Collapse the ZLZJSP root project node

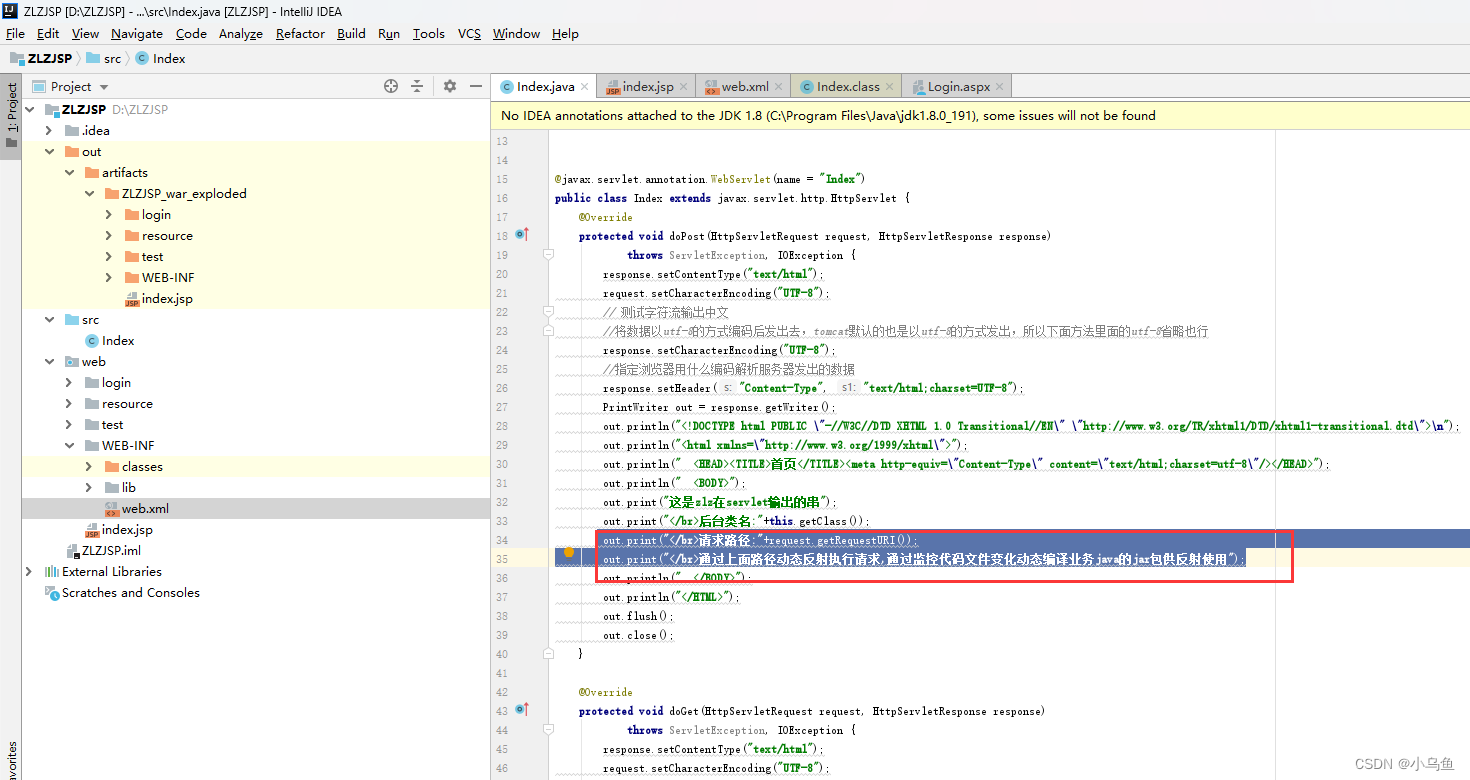pyautogui.click(x=29, y=109)
